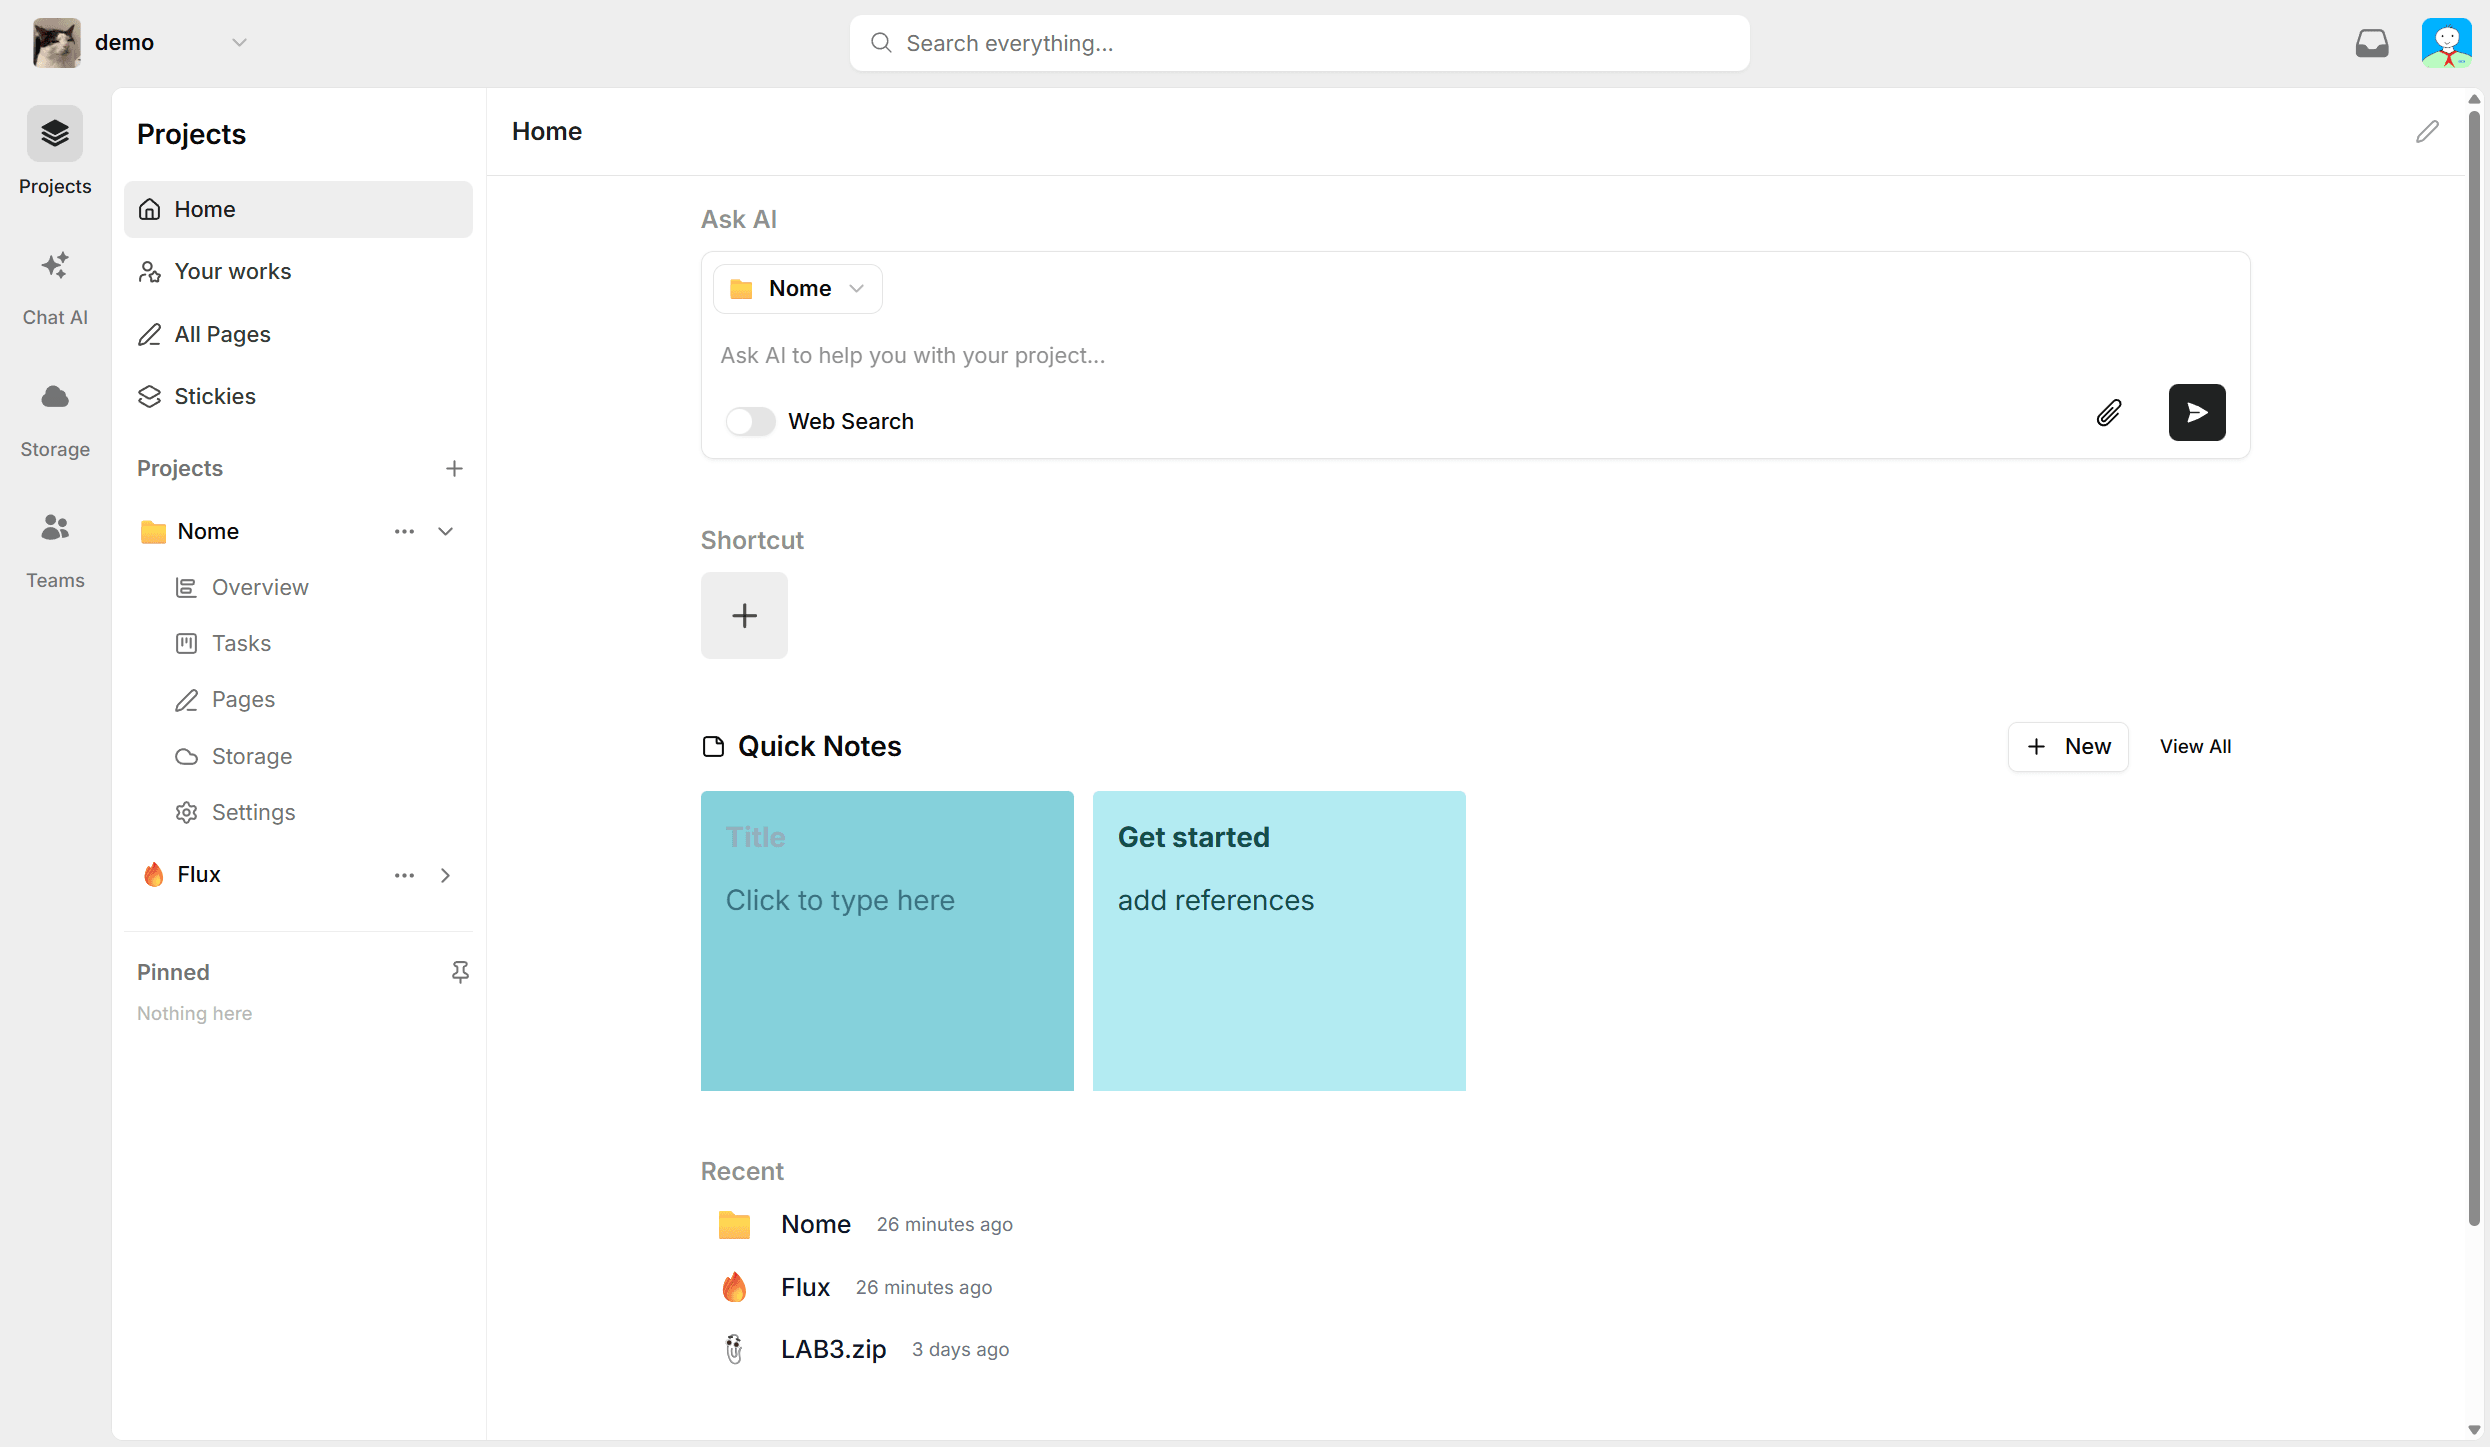Open the Flux project more options menu
Viewport: 2490px width, 1447px height.
(x=404, y=875)
